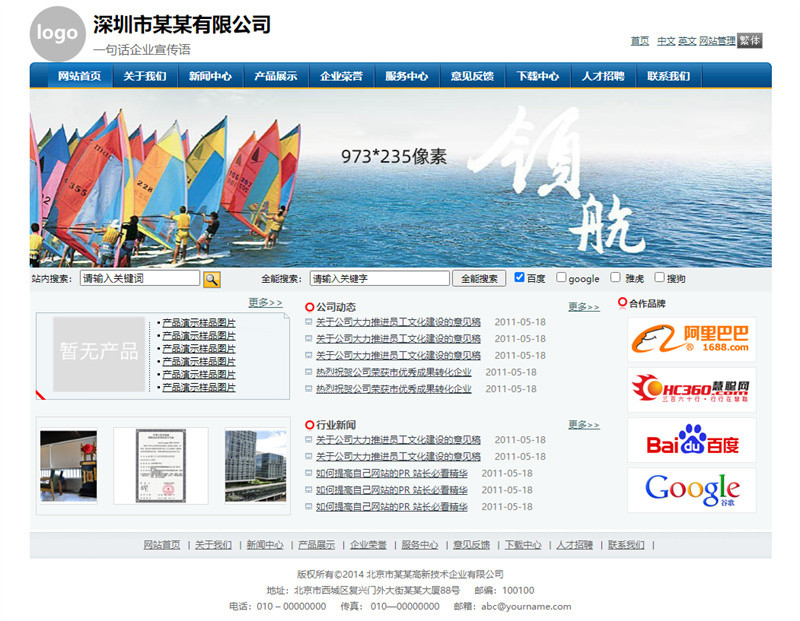Switch language via the 英文 link
Screen dimensions: 800x621
(687, 41)
